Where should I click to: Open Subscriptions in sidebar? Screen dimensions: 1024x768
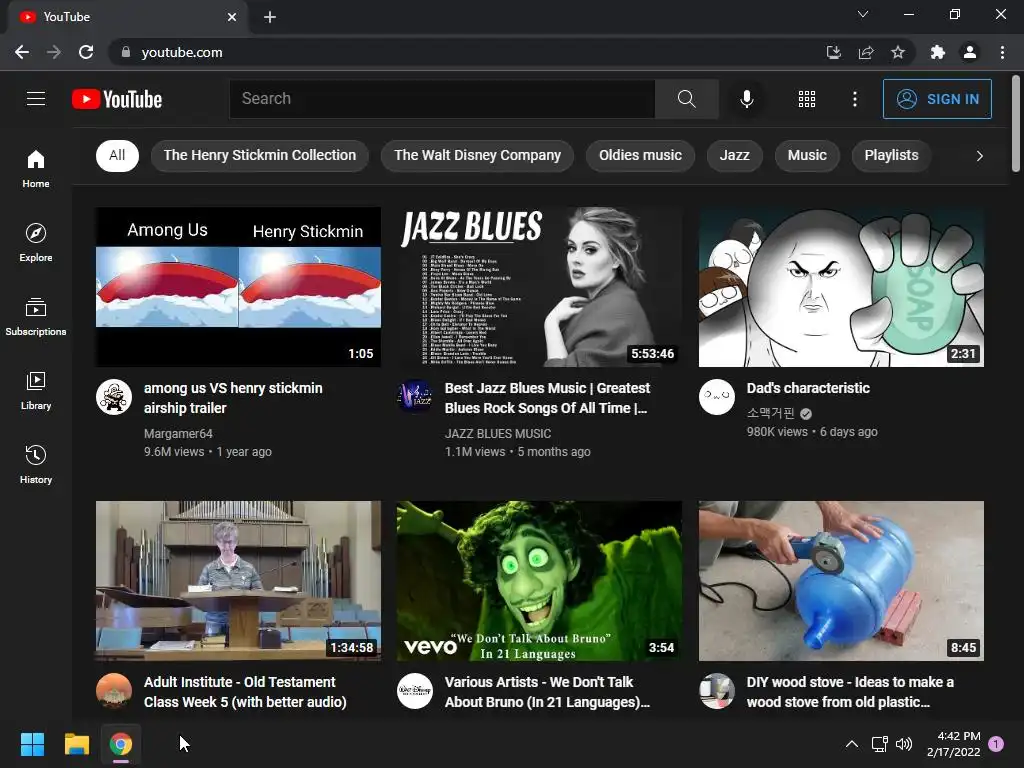[36, 316]
